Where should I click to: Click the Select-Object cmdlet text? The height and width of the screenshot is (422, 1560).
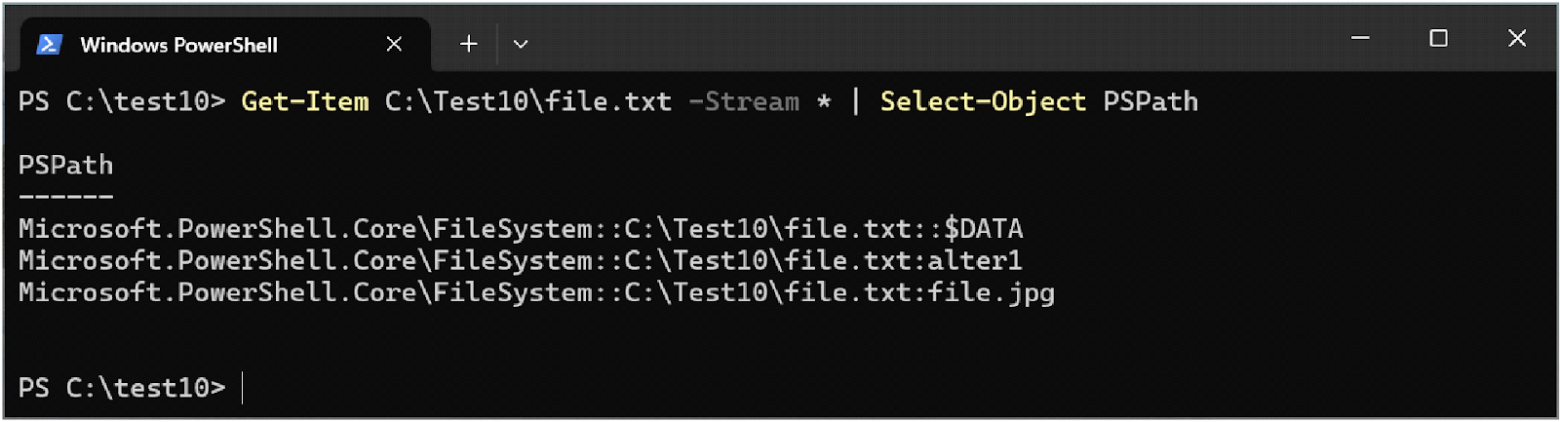click(983, 102)
